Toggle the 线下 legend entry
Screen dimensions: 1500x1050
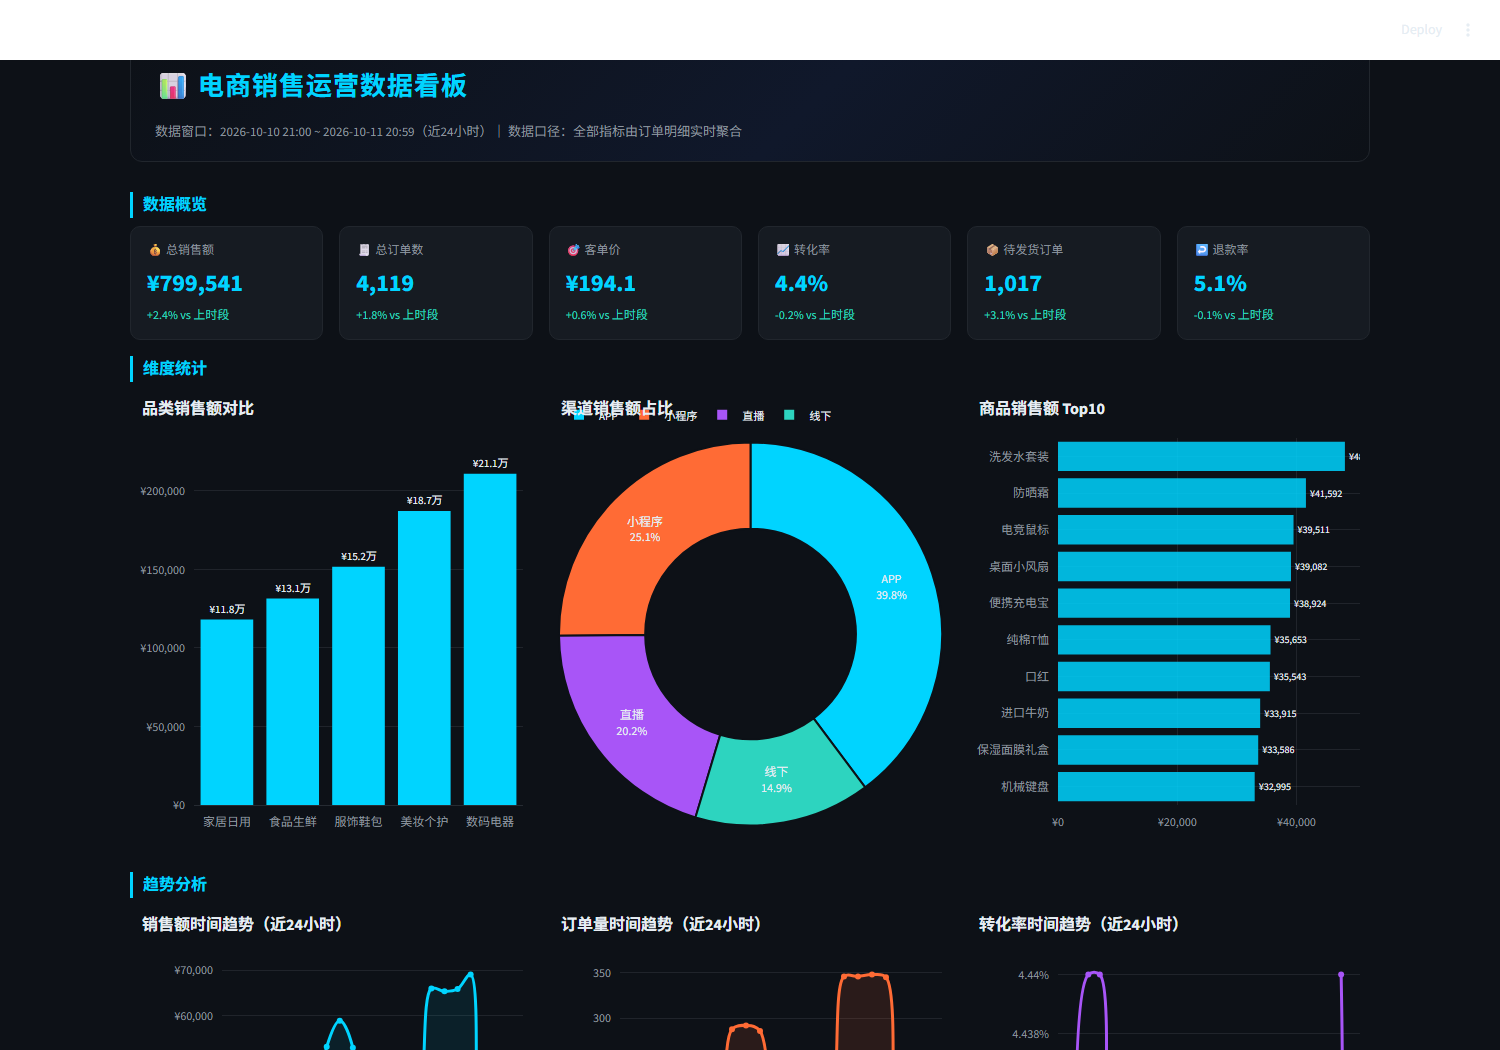[808, 415]
